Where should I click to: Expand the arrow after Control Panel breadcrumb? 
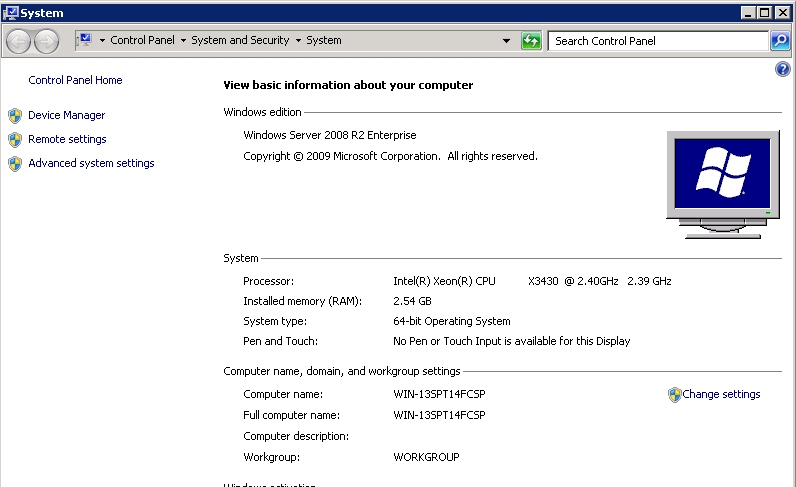[x=183, y=41]
